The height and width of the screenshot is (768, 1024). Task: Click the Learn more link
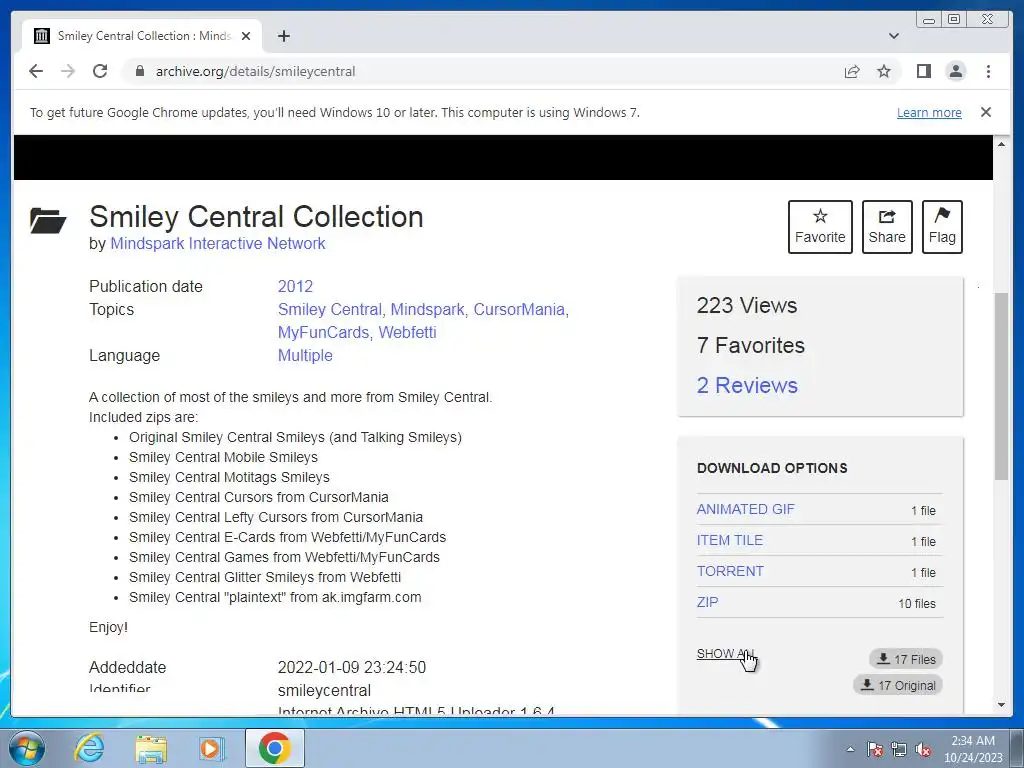tap(929, 112)
